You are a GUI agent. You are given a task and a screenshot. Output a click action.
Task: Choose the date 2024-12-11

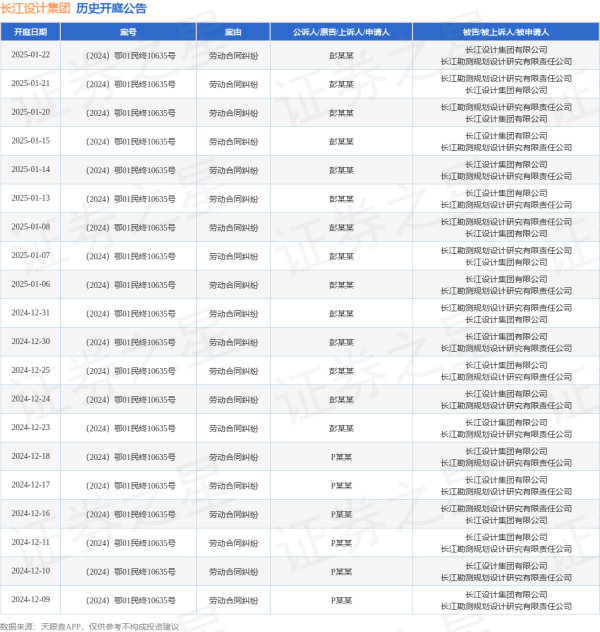pyautogui.click(x=31, y=542)
